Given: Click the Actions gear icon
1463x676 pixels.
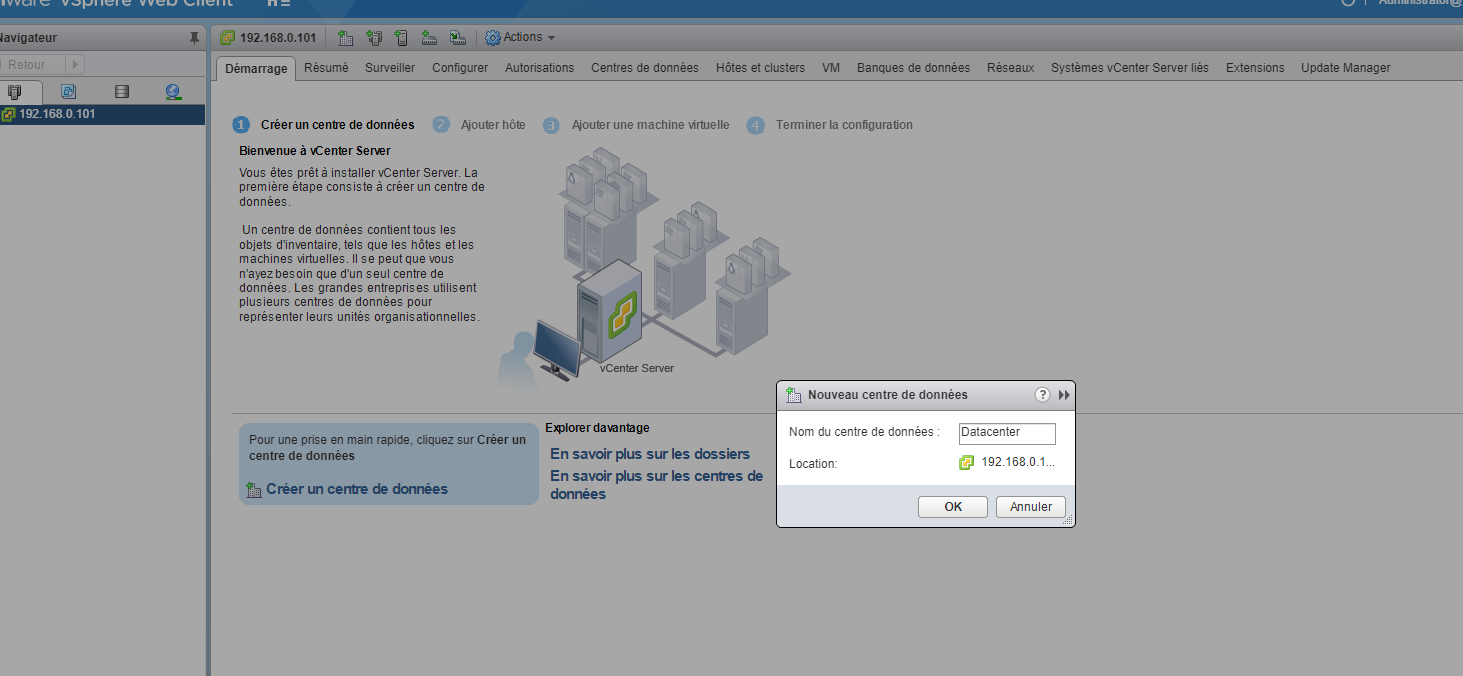Looking at the screenshot, I should click(x=492, y=38).
